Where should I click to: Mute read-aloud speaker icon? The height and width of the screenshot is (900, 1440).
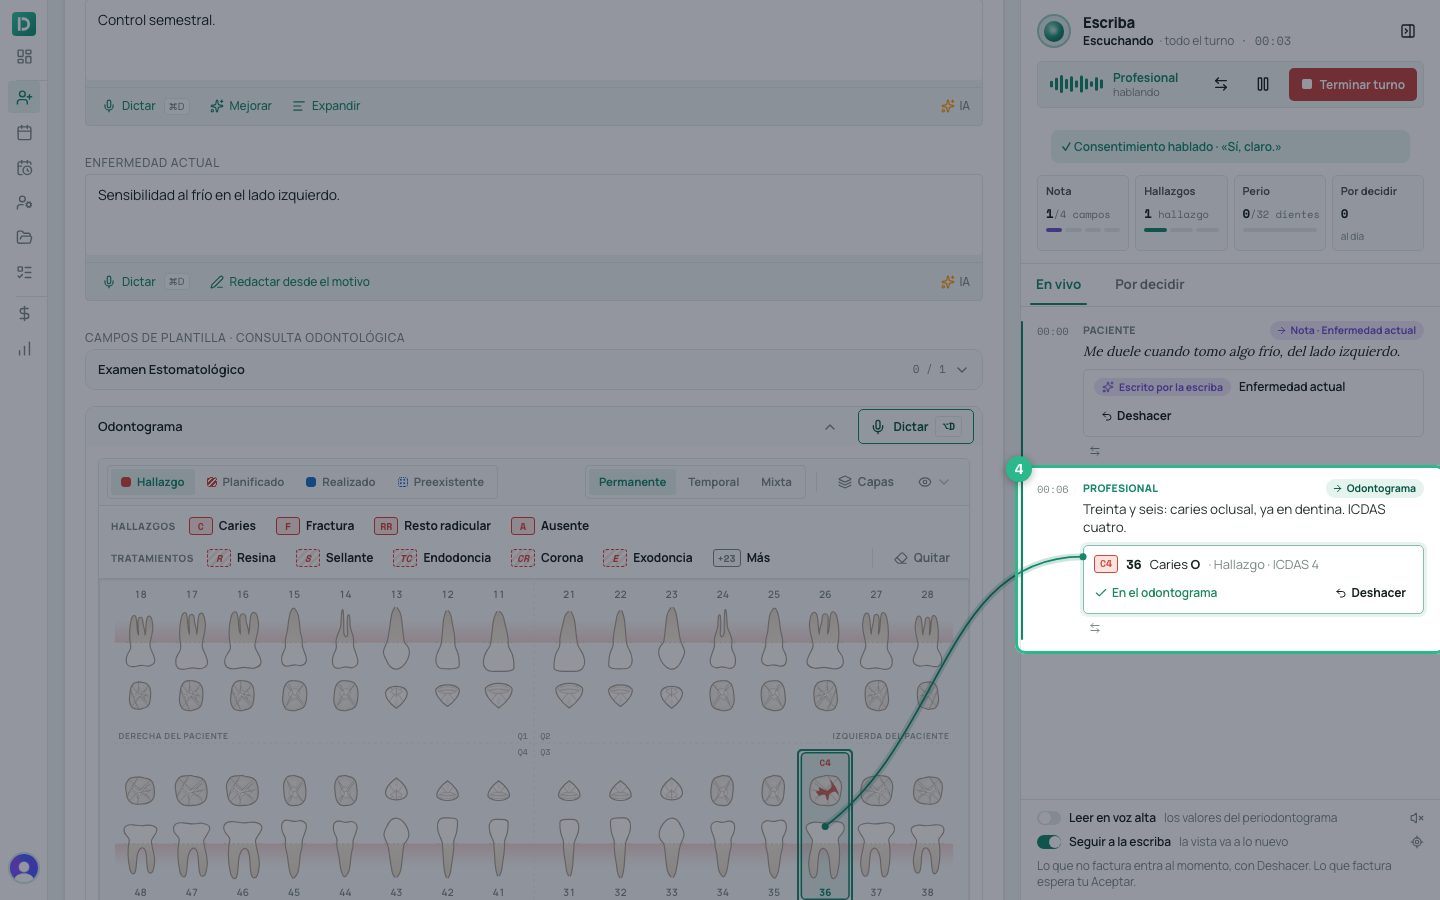point(1417,818)
